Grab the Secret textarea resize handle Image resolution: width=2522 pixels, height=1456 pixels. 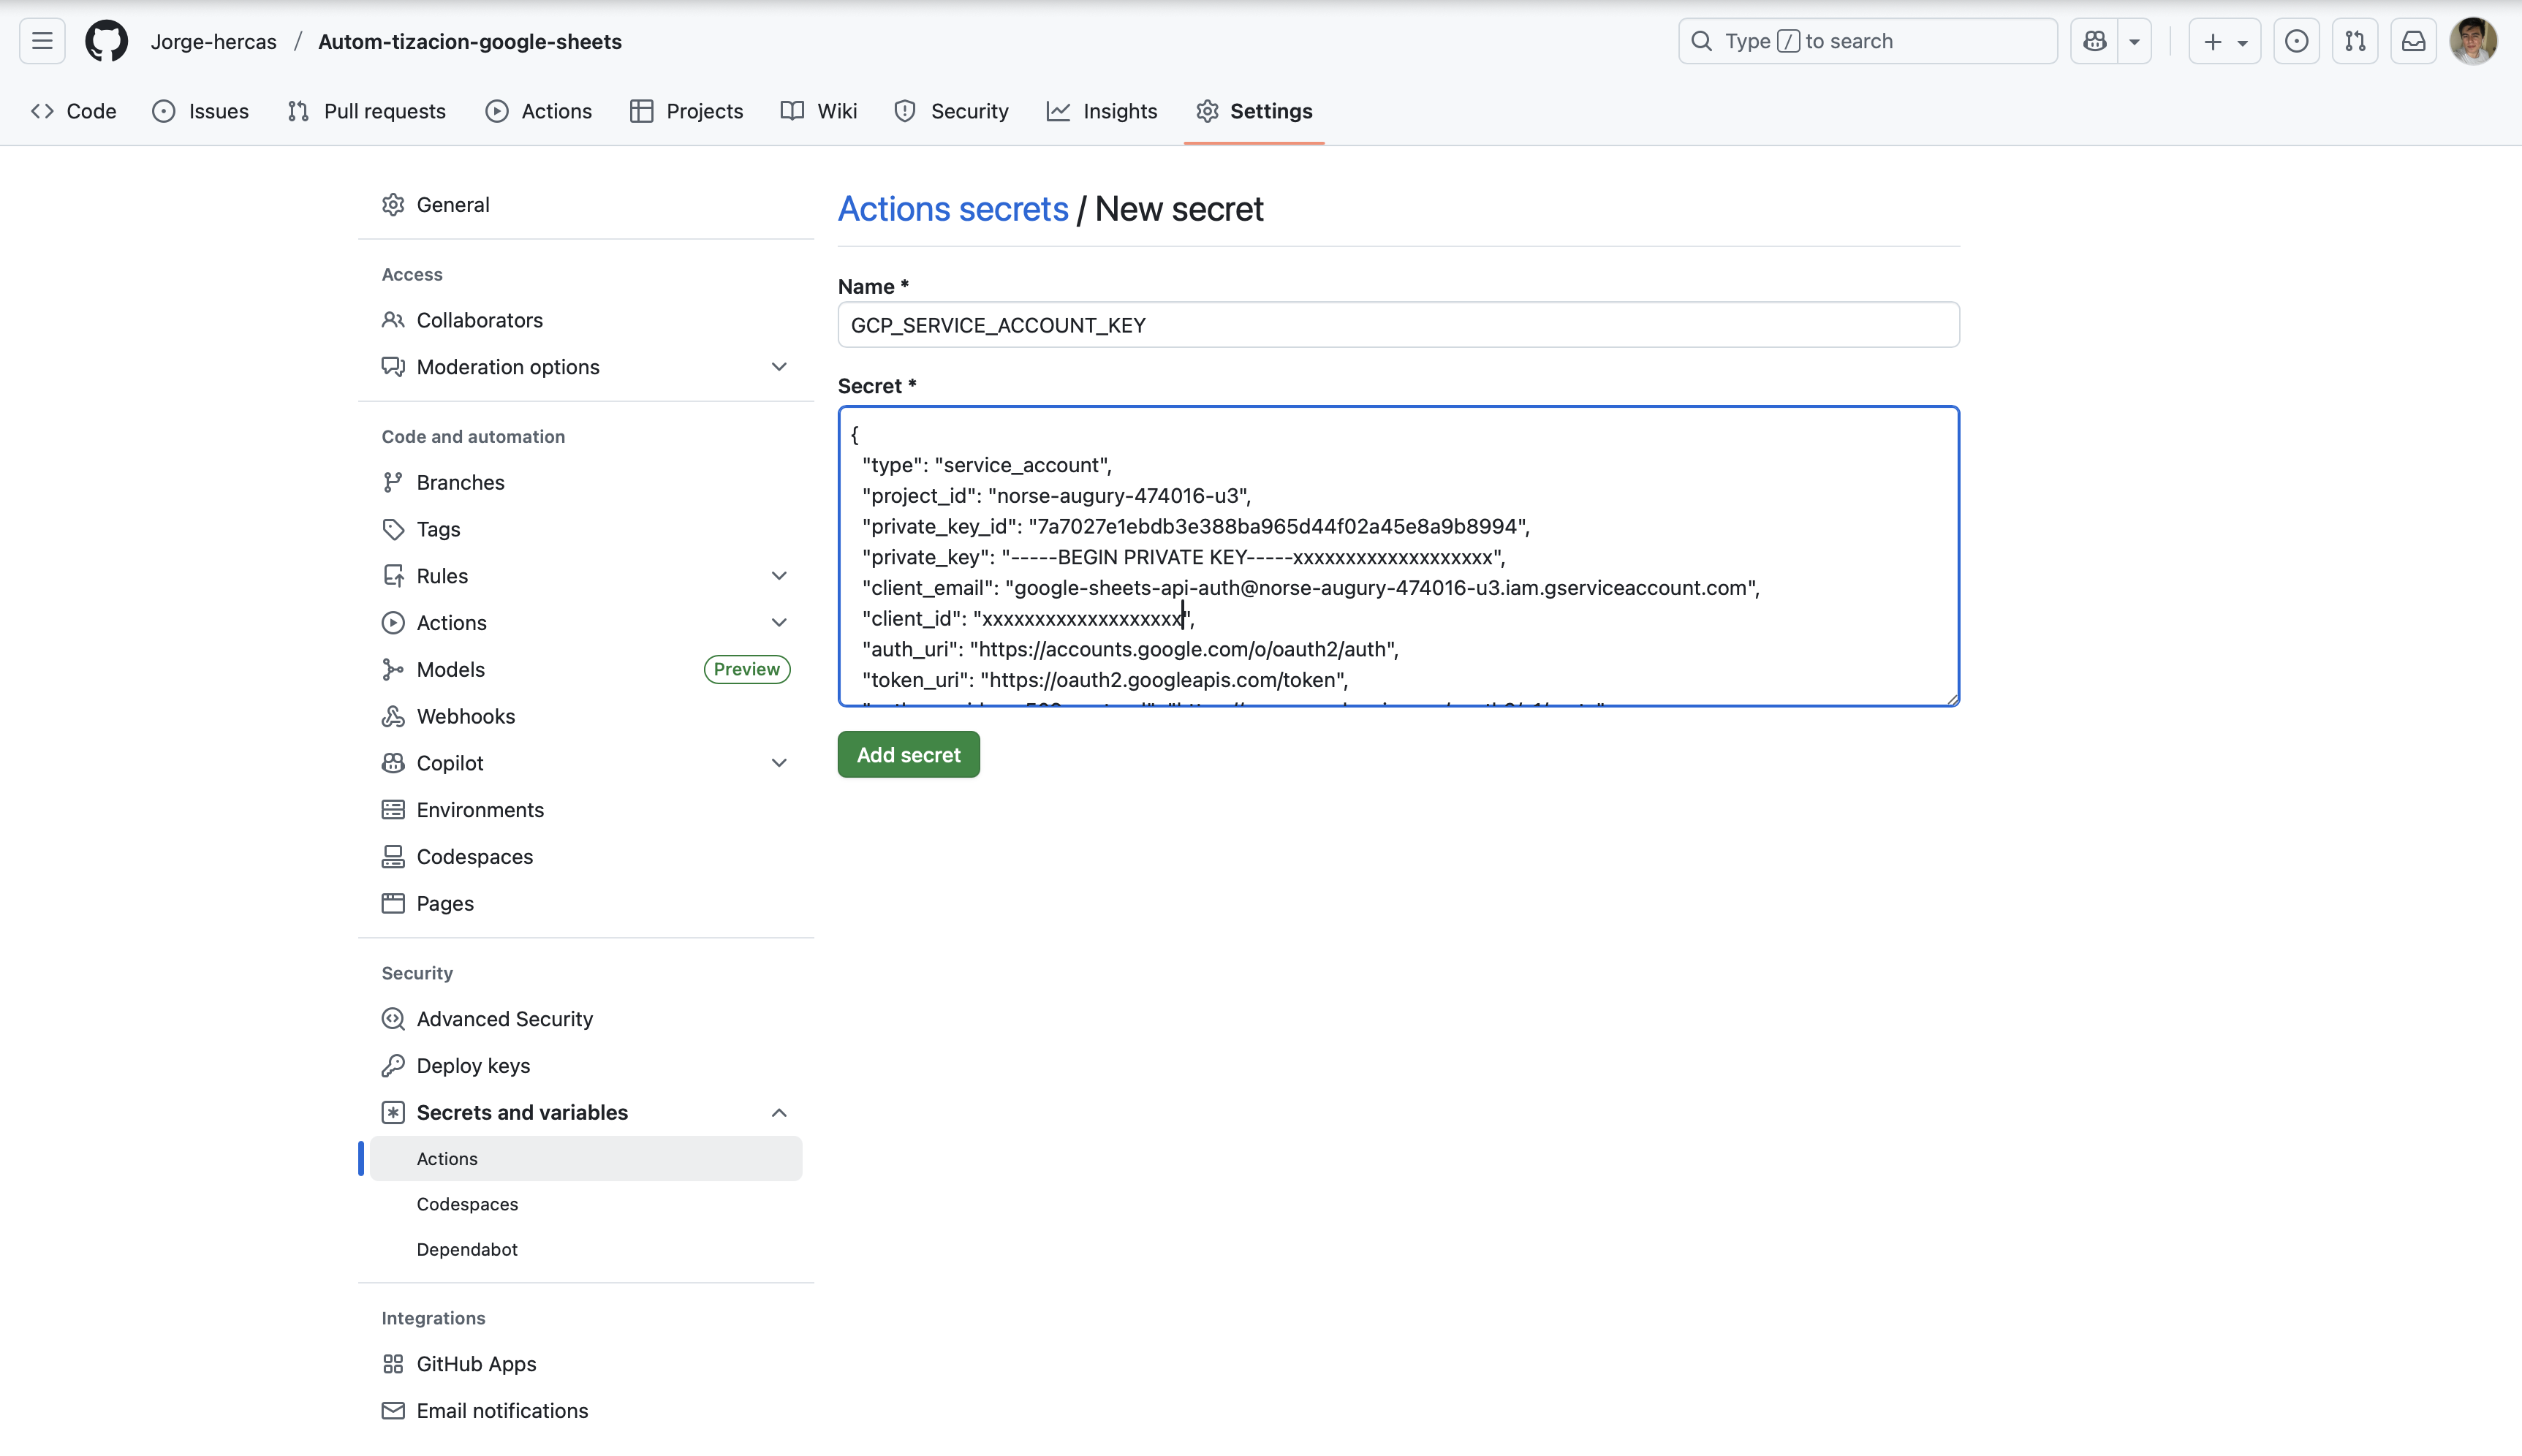coord(1952,699)
